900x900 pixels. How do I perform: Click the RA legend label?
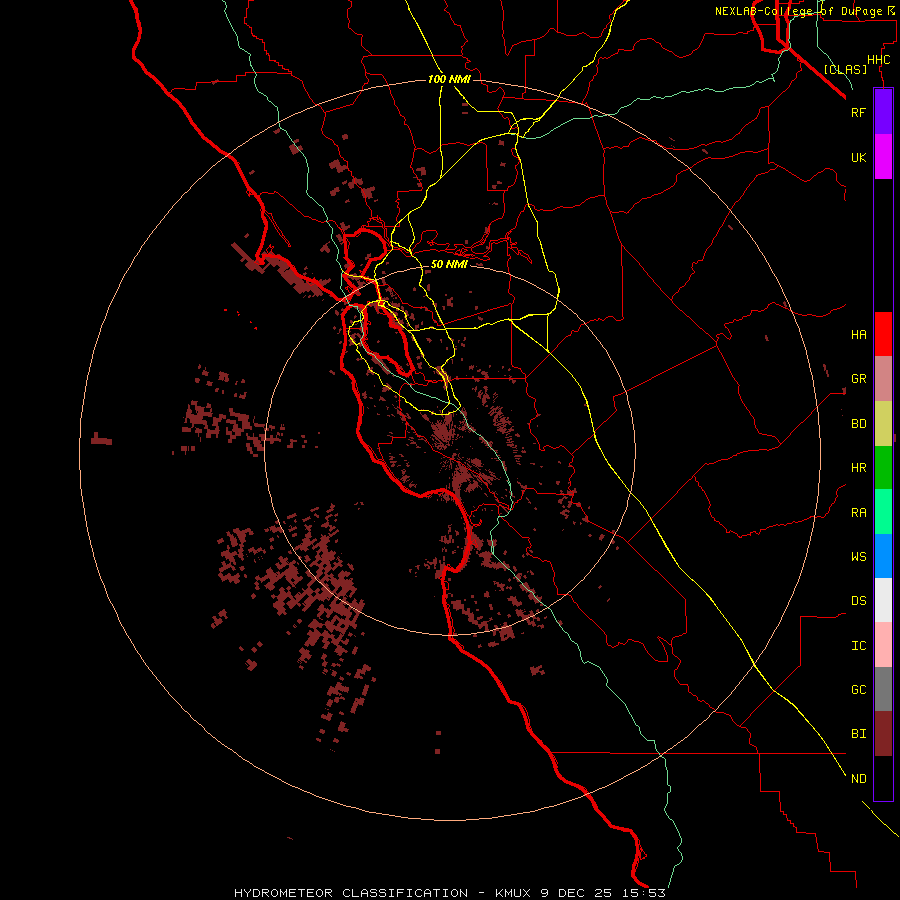858,512
